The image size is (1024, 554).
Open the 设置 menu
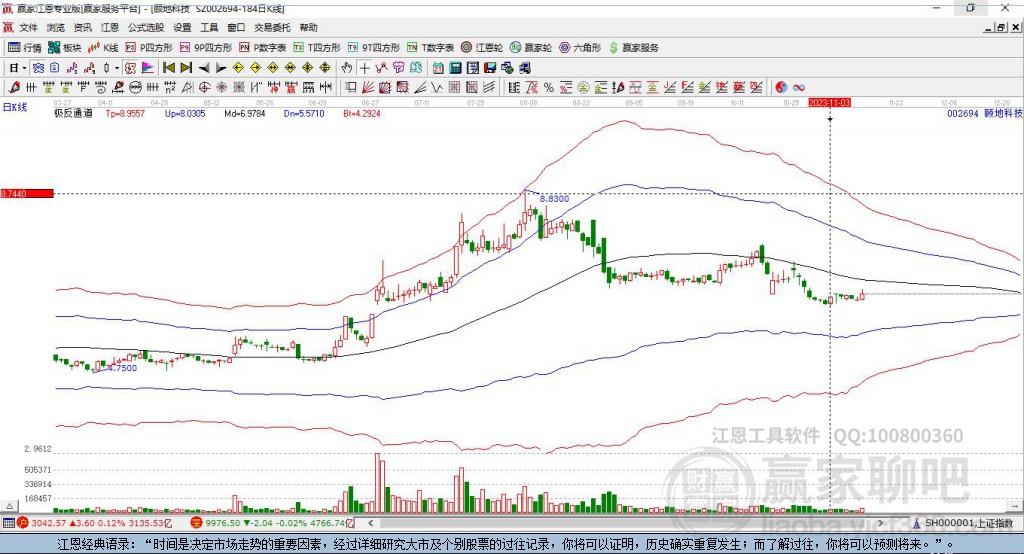[x=182, y=27]
